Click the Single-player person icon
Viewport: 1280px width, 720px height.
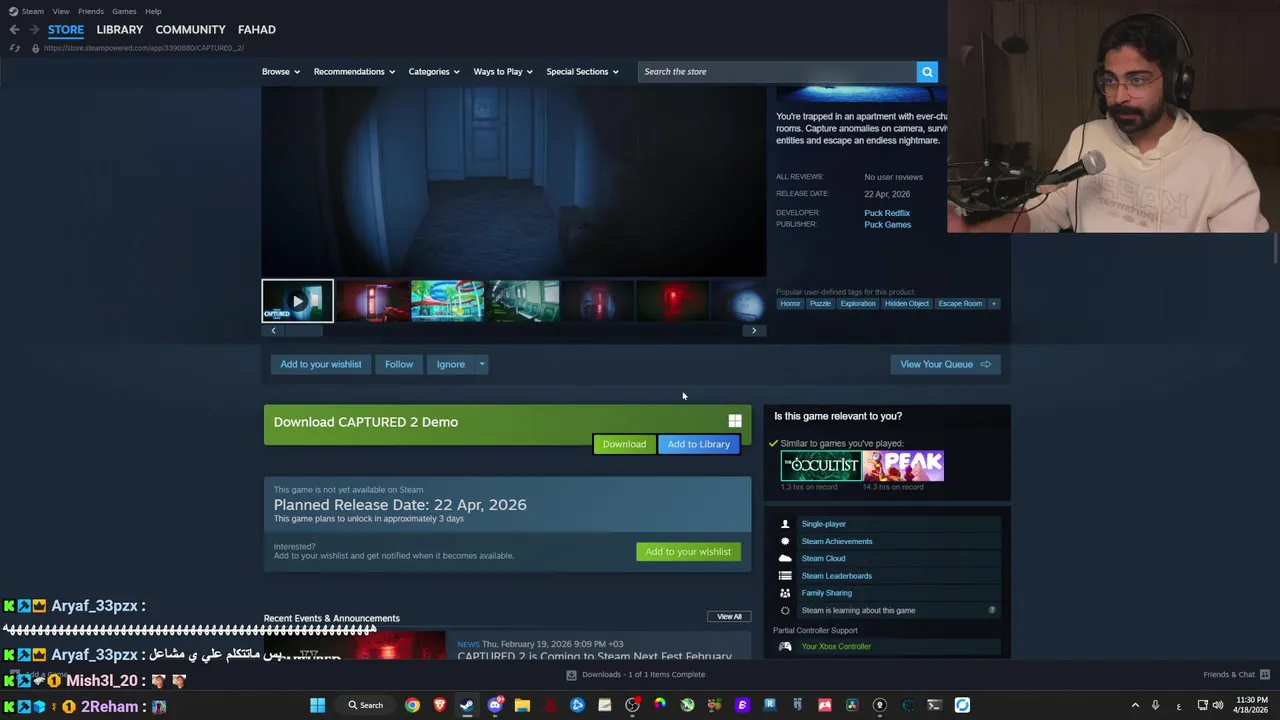pos(785,524)
